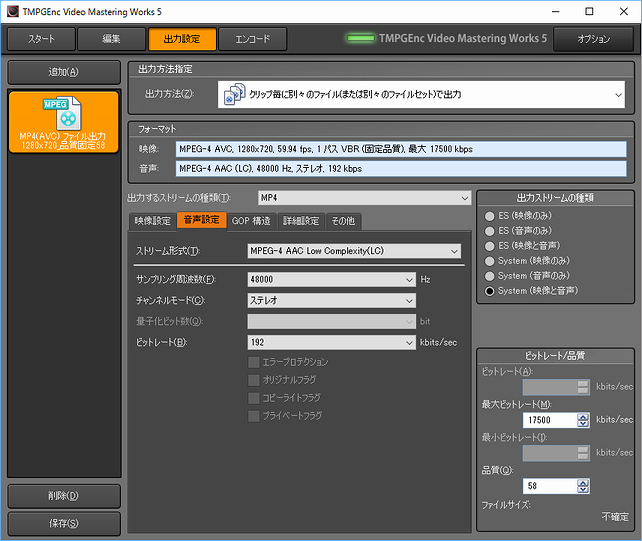Select the 出力設定 tab

point(182,39)
